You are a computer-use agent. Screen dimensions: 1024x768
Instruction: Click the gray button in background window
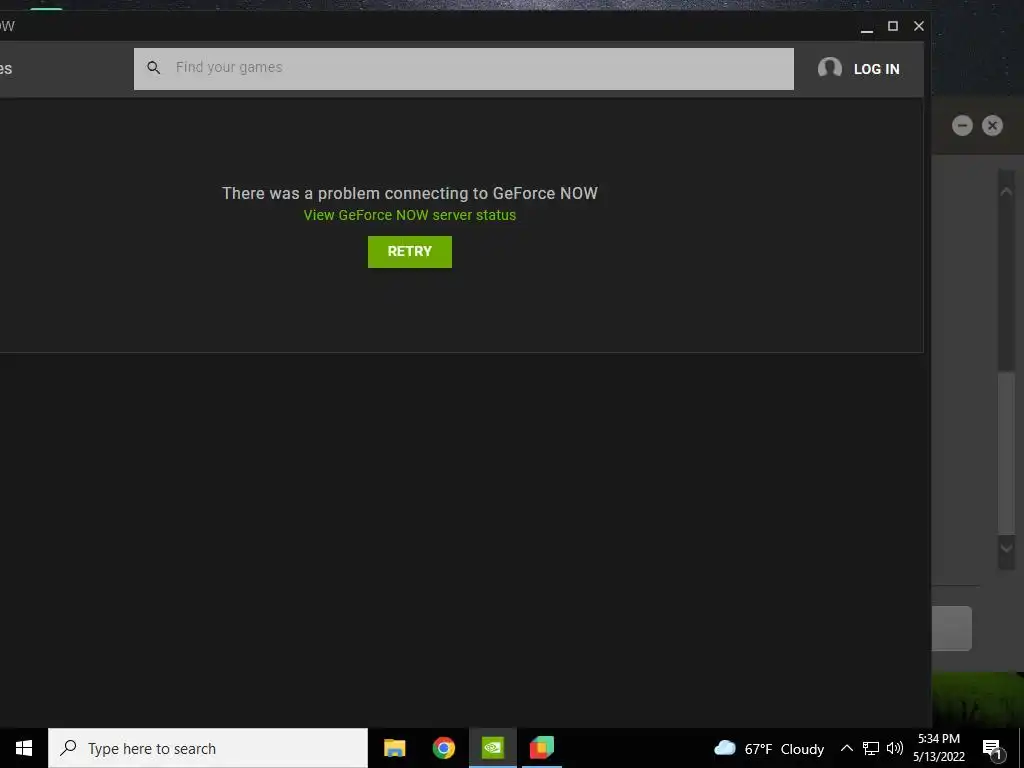click(952, 628)
